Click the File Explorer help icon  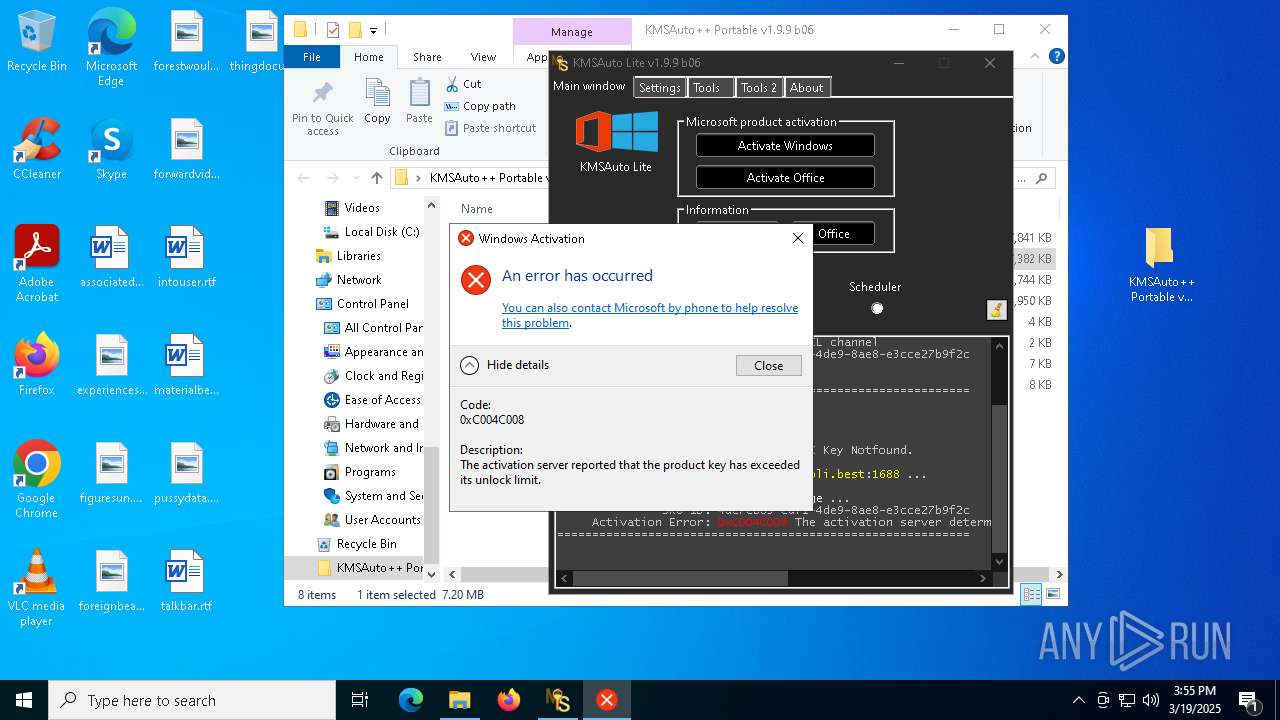[1057, 57]
